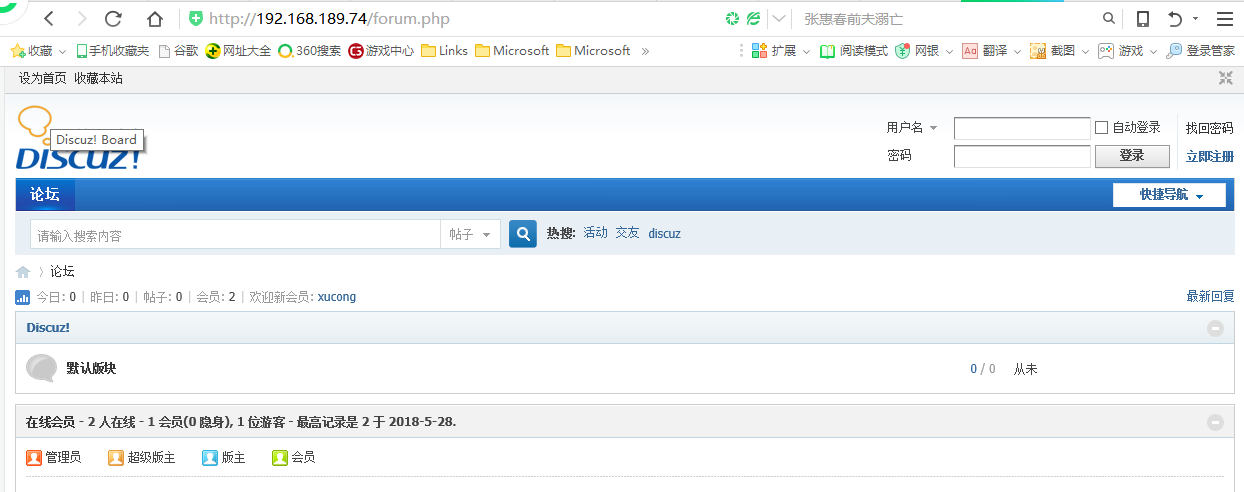Click the 登录 login button

point(1132,156)
